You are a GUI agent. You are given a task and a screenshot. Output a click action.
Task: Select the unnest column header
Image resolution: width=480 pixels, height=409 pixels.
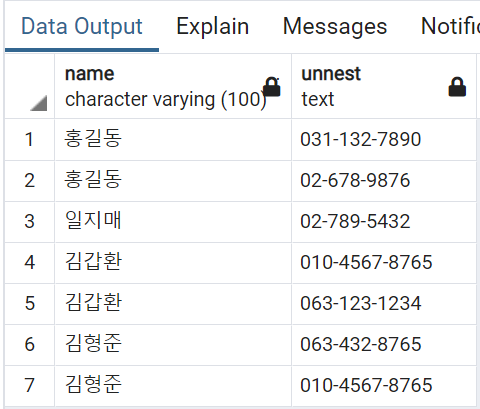pyautogui.click(x=384, y=86)
